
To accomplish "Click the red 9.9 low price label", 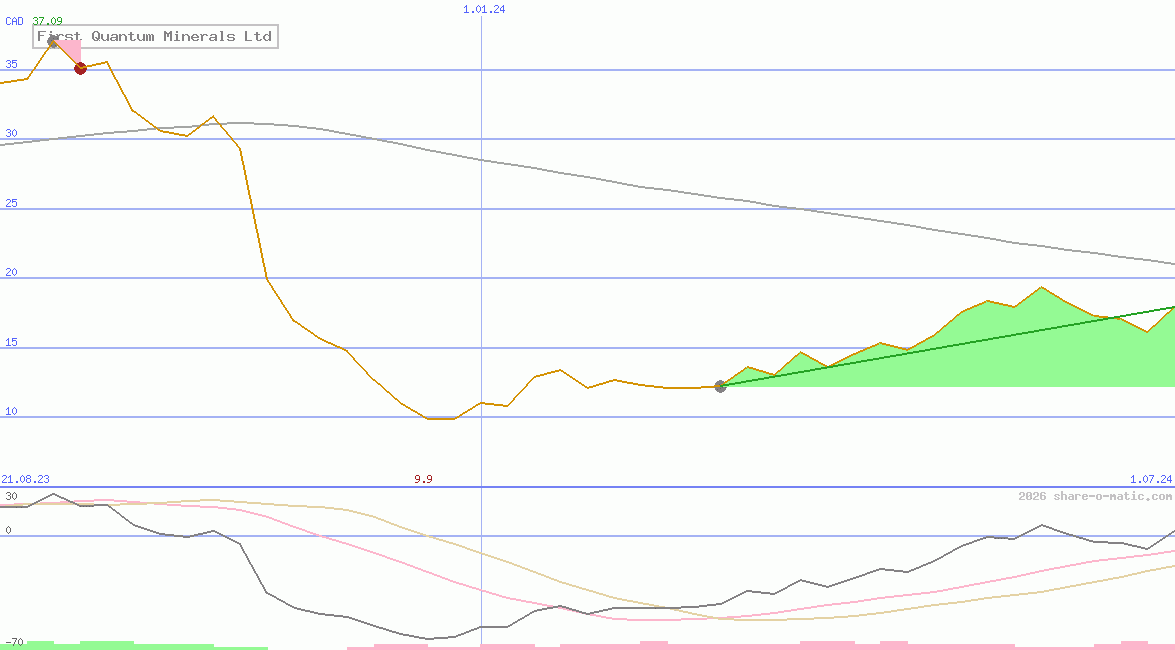I will [x=423, y=479].
